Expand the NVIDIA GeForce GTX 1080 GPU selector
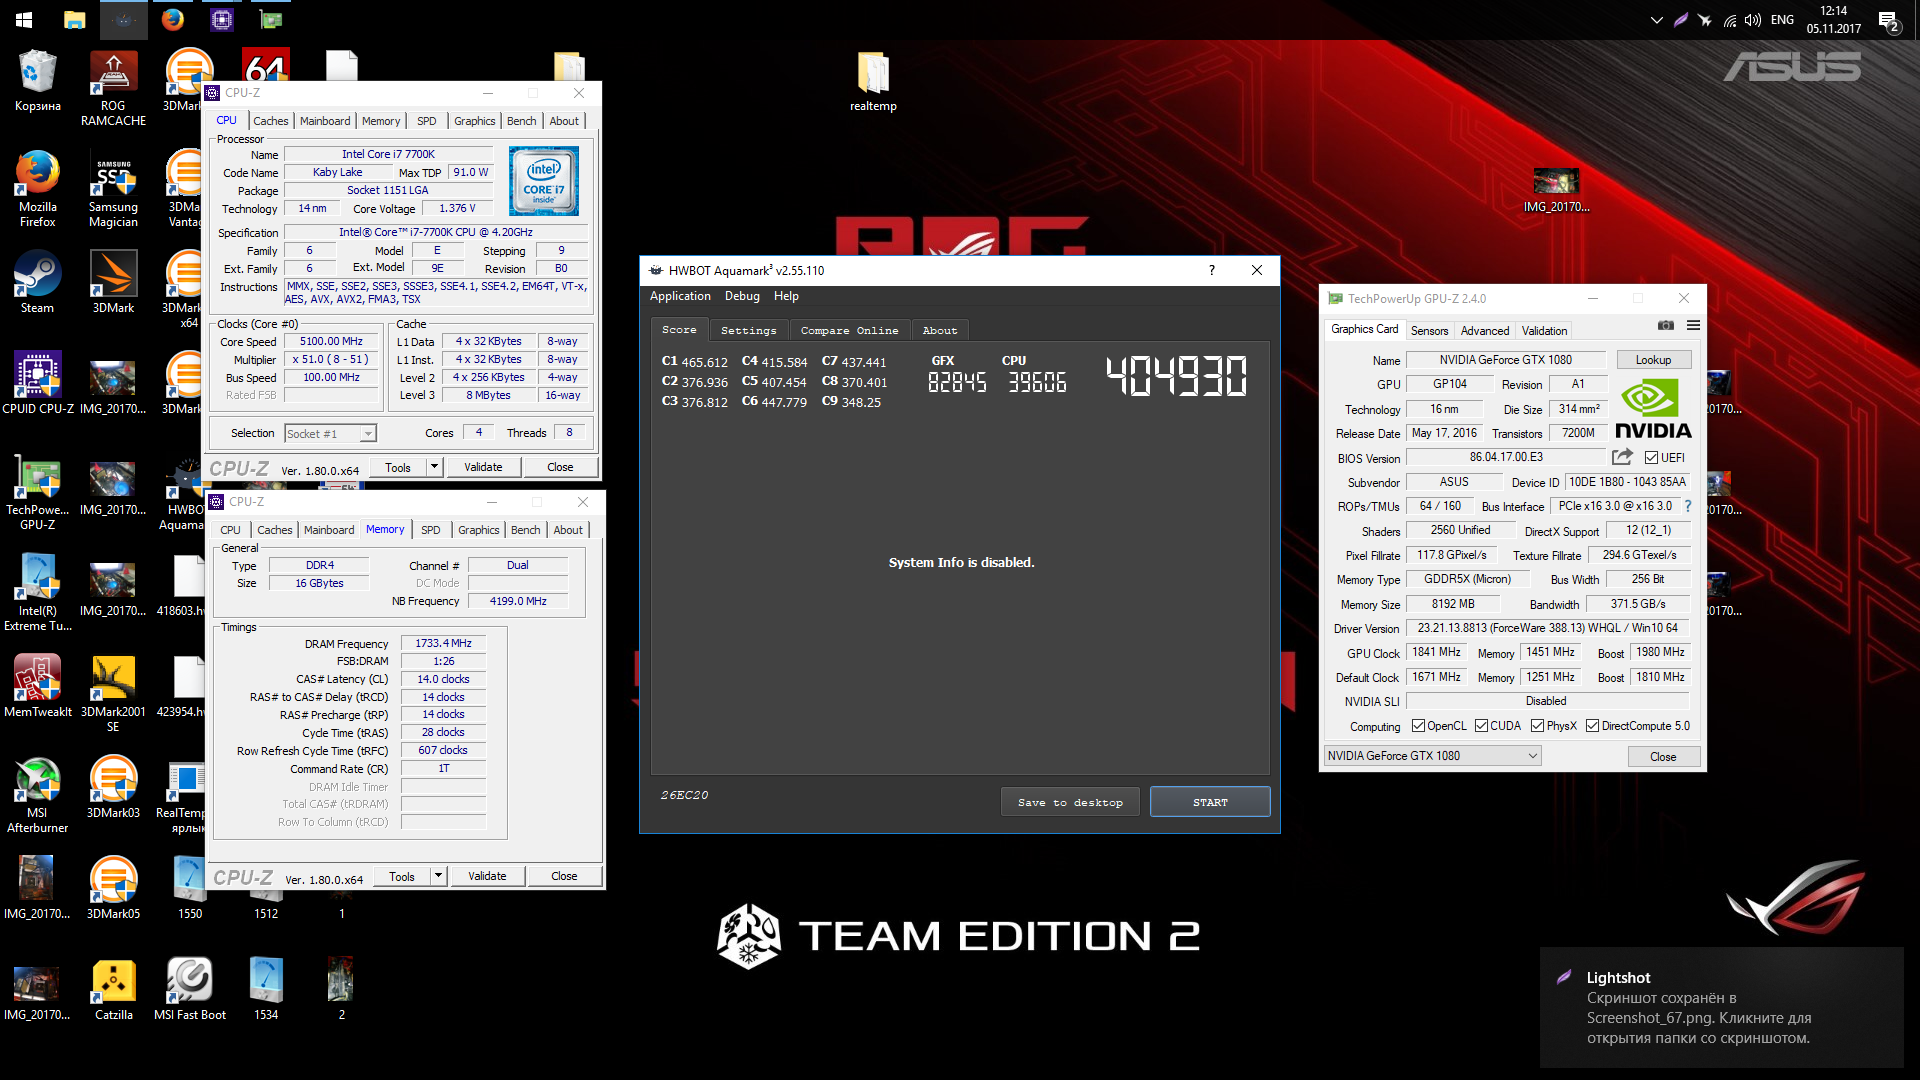1920x1080 pixels. click(x=1432, y=756)
